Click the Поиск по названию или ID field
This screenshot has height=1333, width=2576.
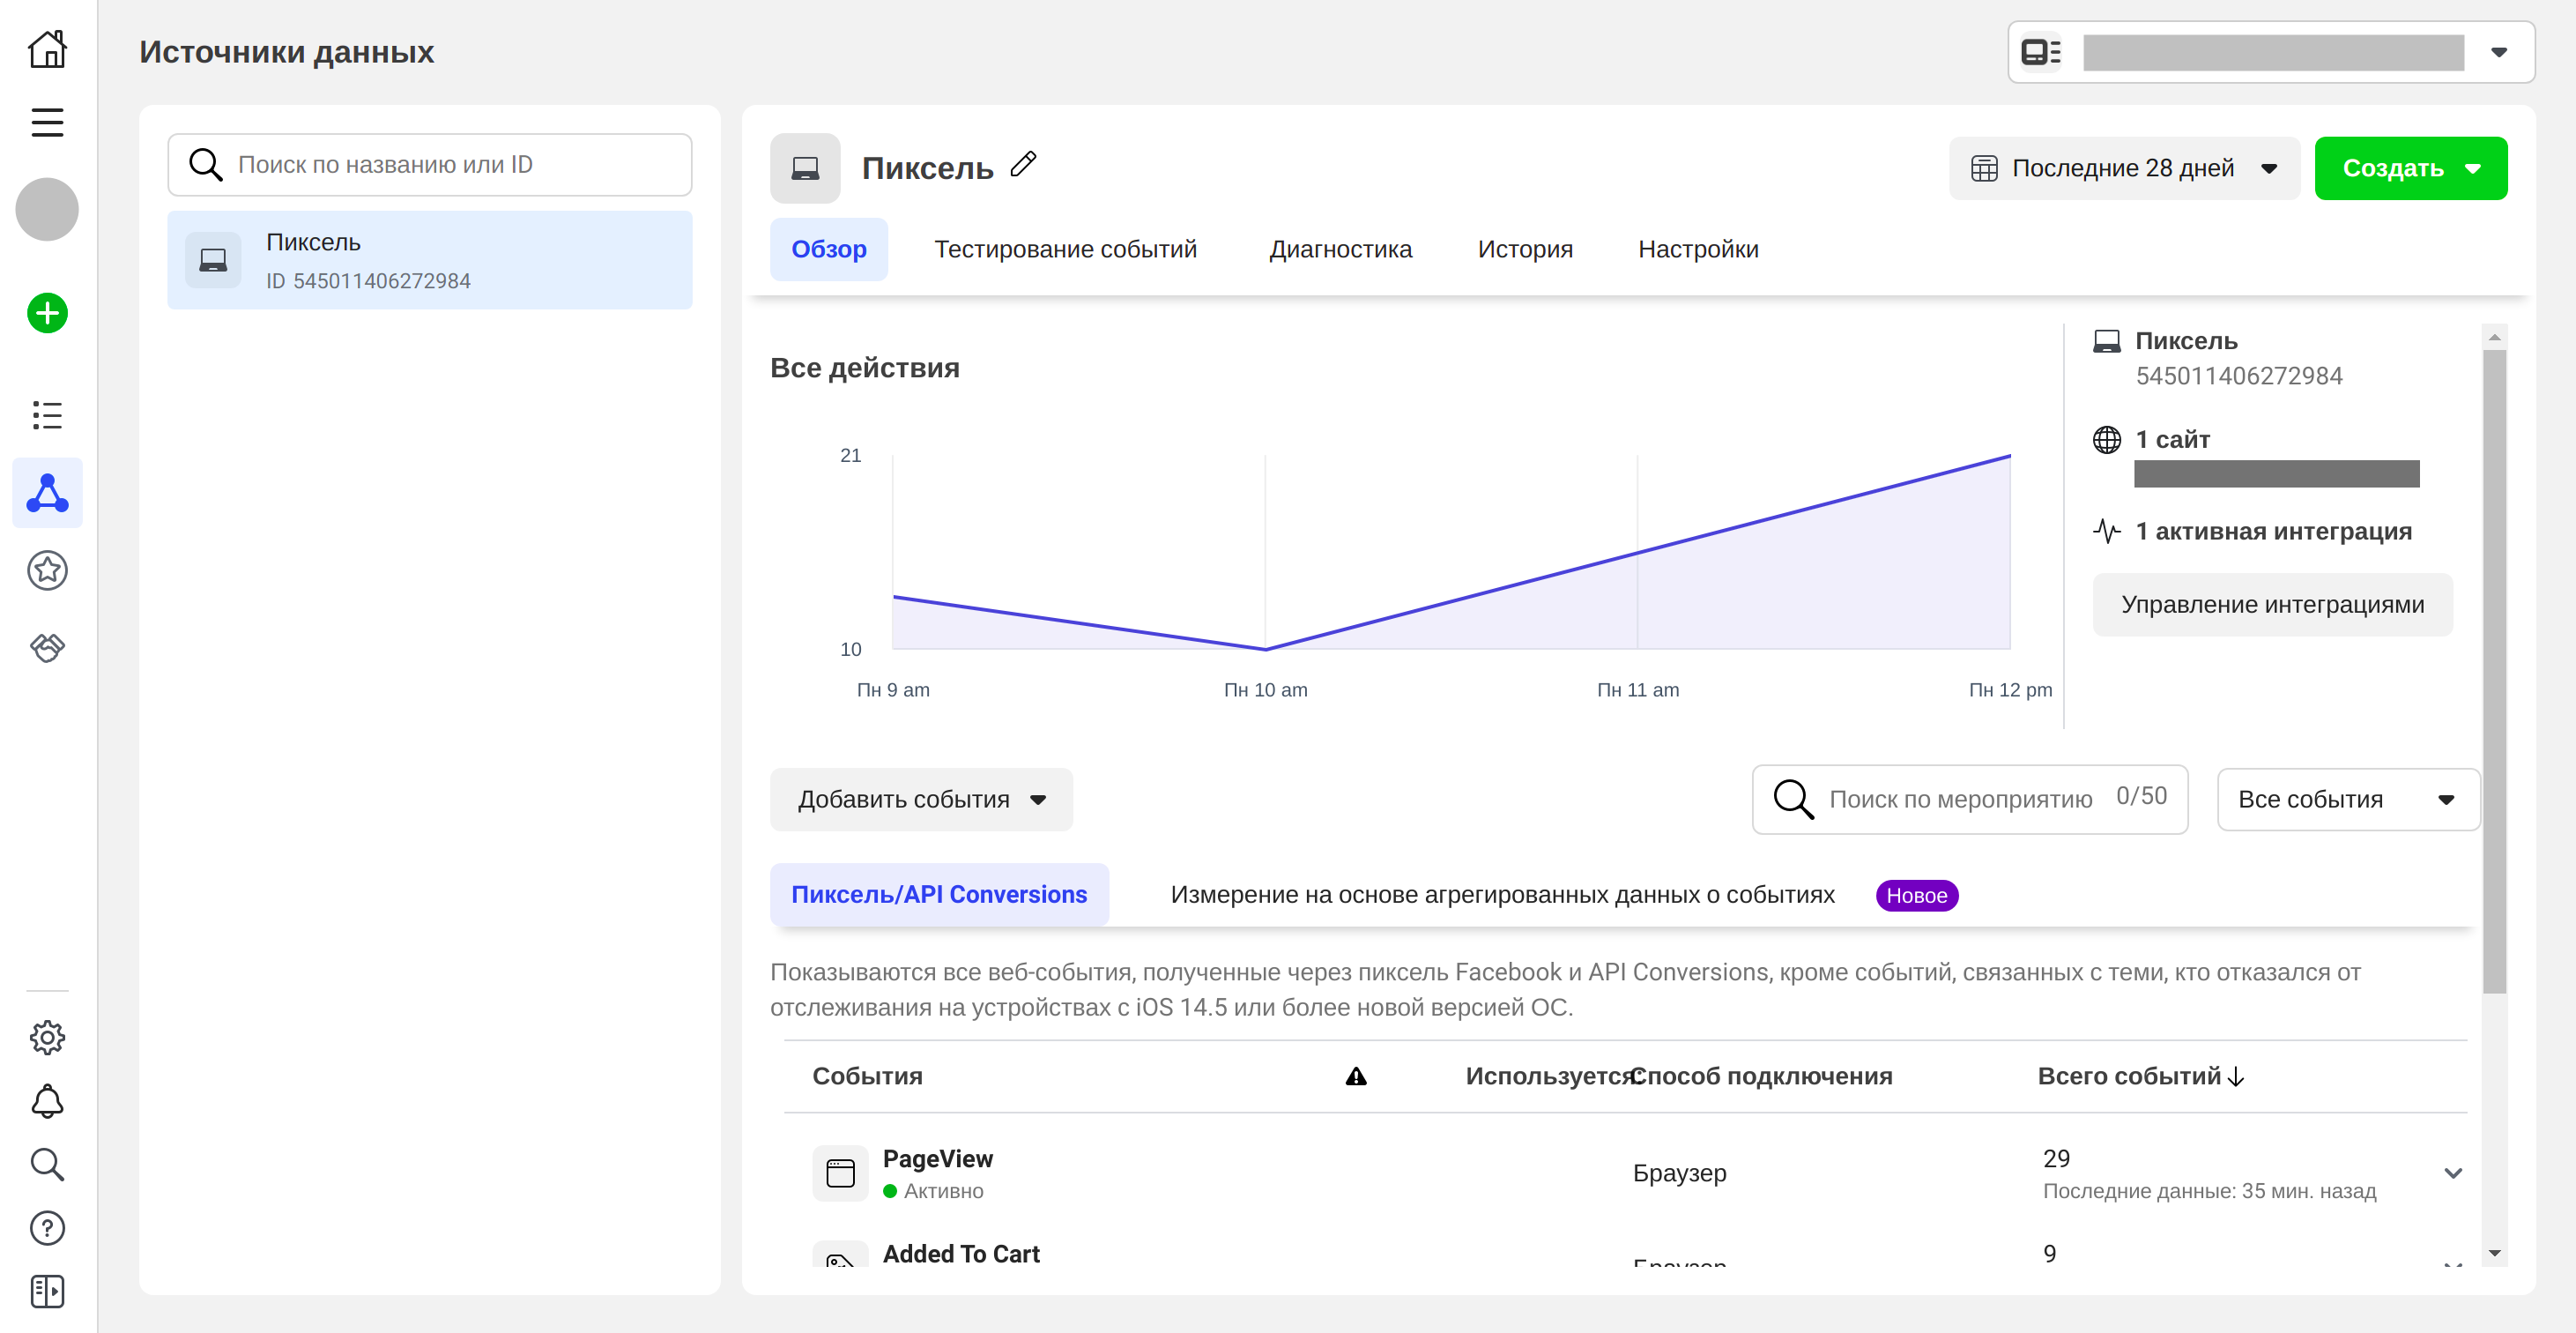click(x=430, y=165)
